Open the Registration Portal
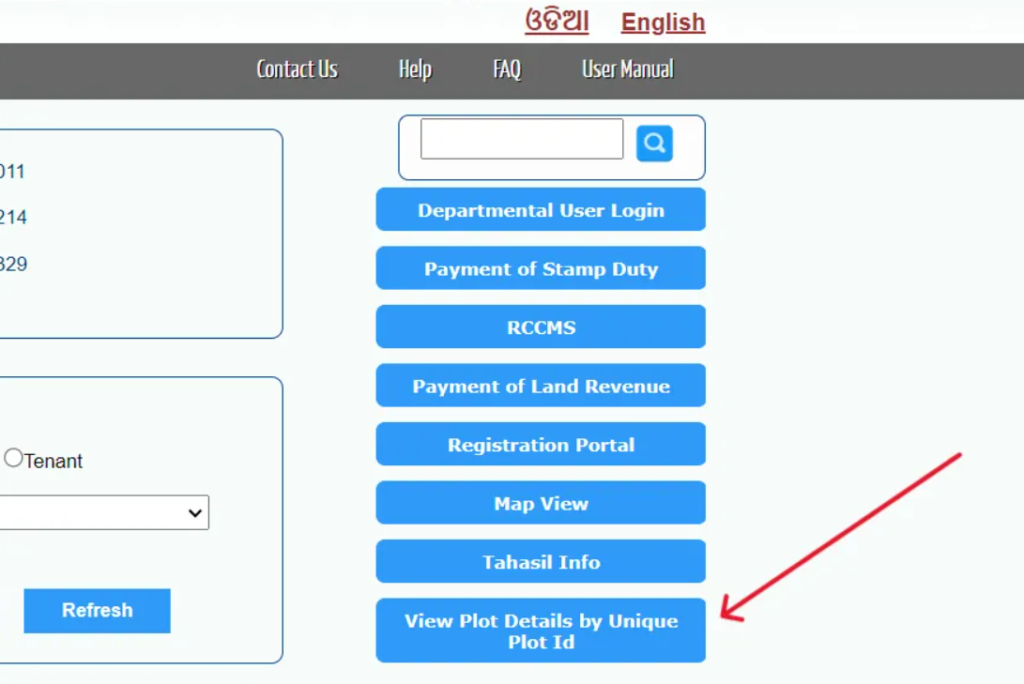 [x=540, y=445]
